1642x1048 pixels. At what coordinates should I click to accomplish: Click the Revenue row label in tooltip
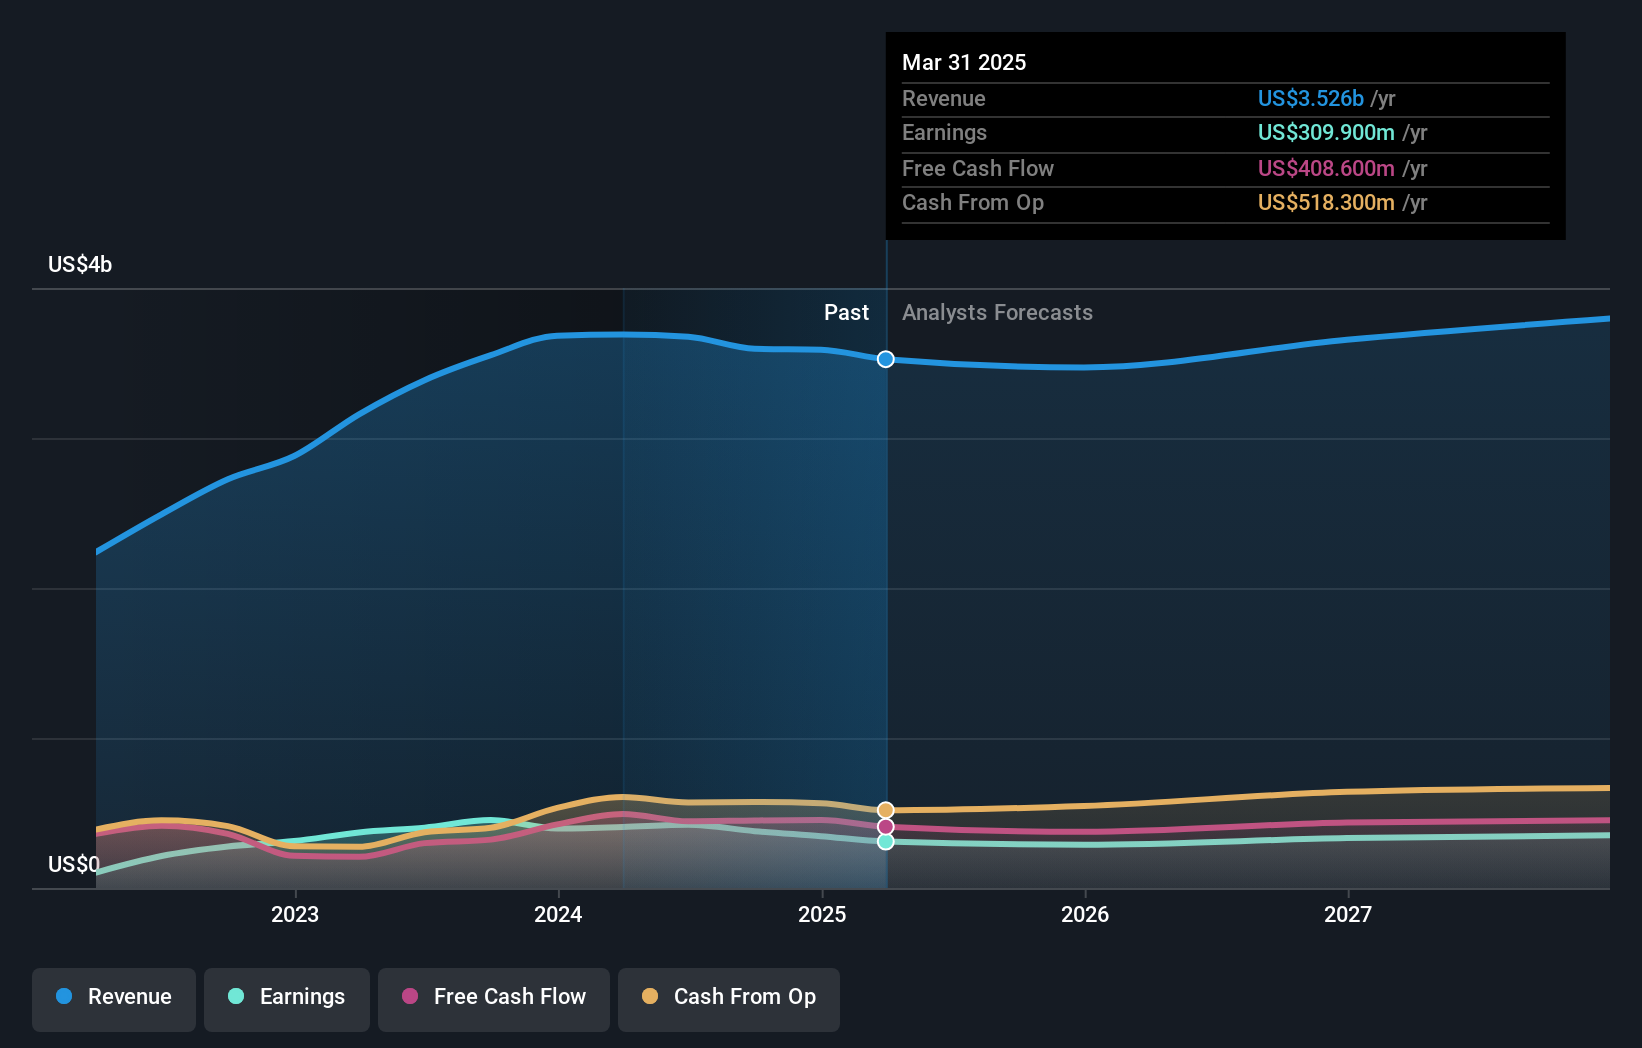(944, 98)
